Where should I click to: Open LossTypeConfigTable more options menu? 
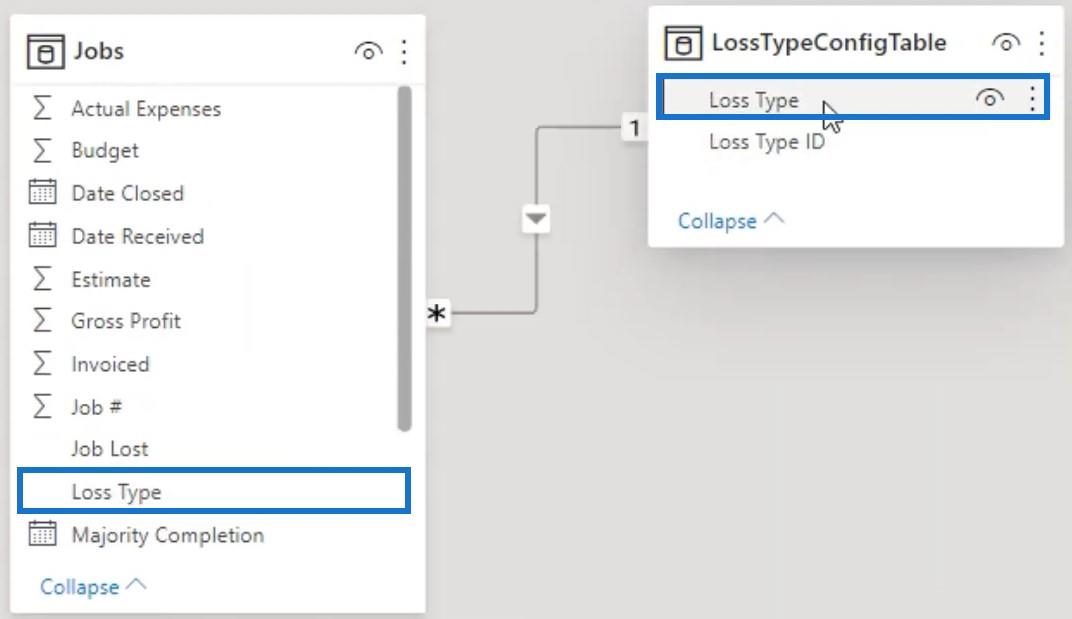point(1041,43)
